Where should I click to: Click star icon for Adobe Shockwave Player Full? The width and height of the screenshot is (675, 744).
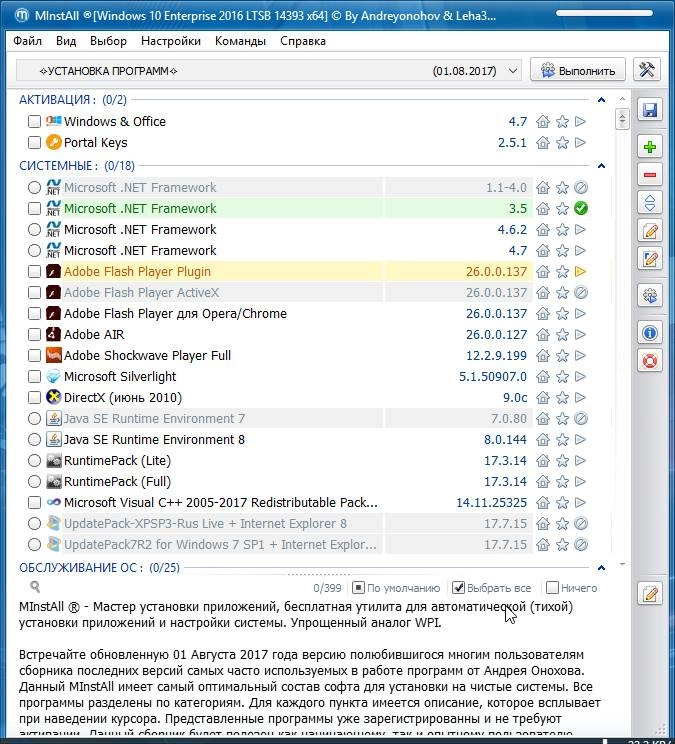tap(562, 356)
